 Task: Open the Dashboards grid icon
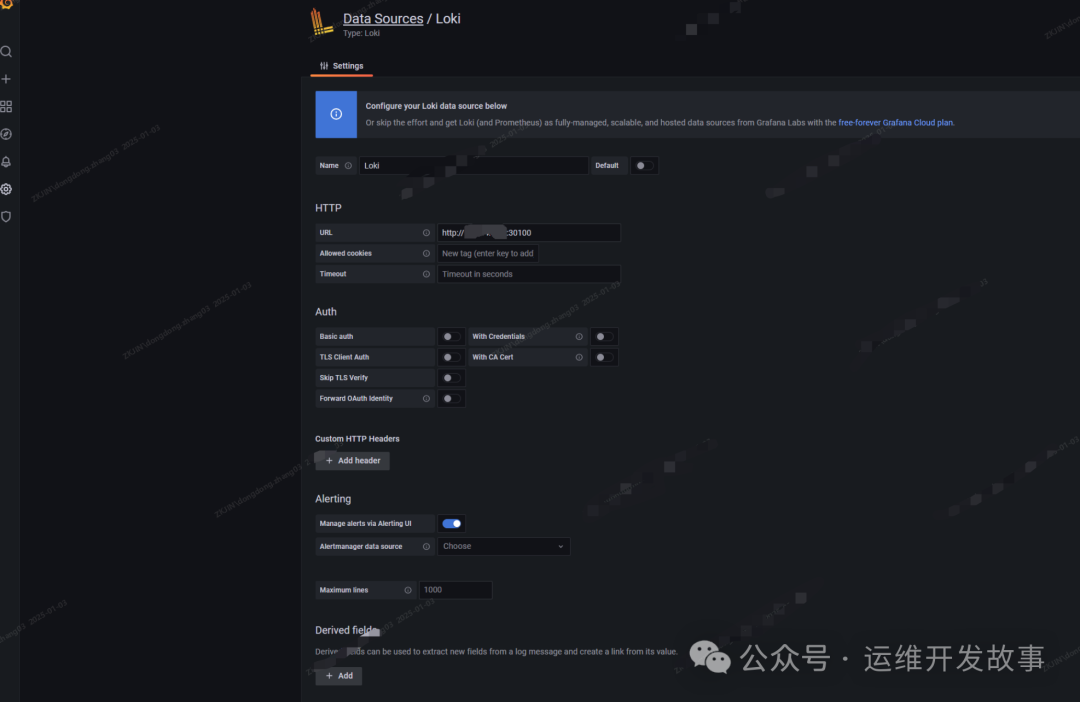pyautogui.click(x=6, y=106)
